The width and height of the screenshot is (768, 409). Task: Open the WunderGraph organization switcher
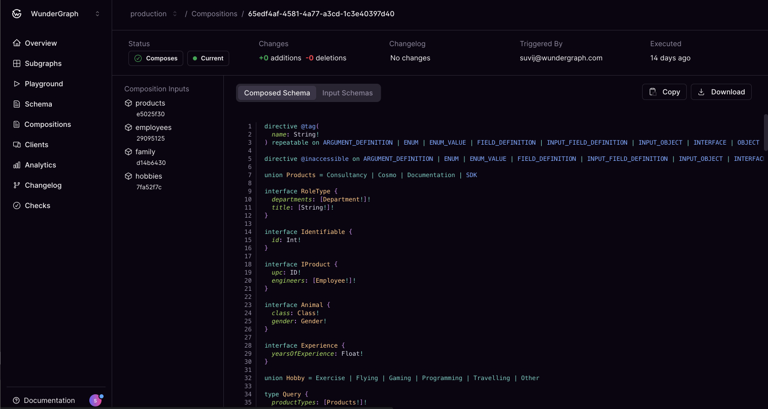click(97, 14)
